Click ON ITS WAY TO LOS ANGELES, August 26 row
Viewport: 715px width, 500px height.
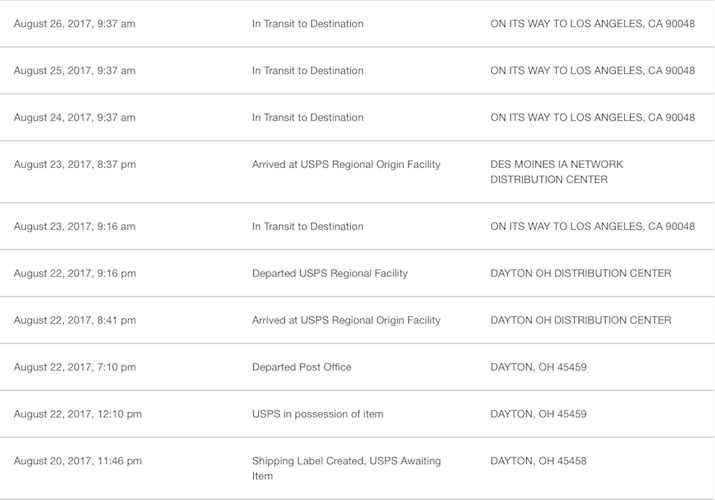point(592,23)
